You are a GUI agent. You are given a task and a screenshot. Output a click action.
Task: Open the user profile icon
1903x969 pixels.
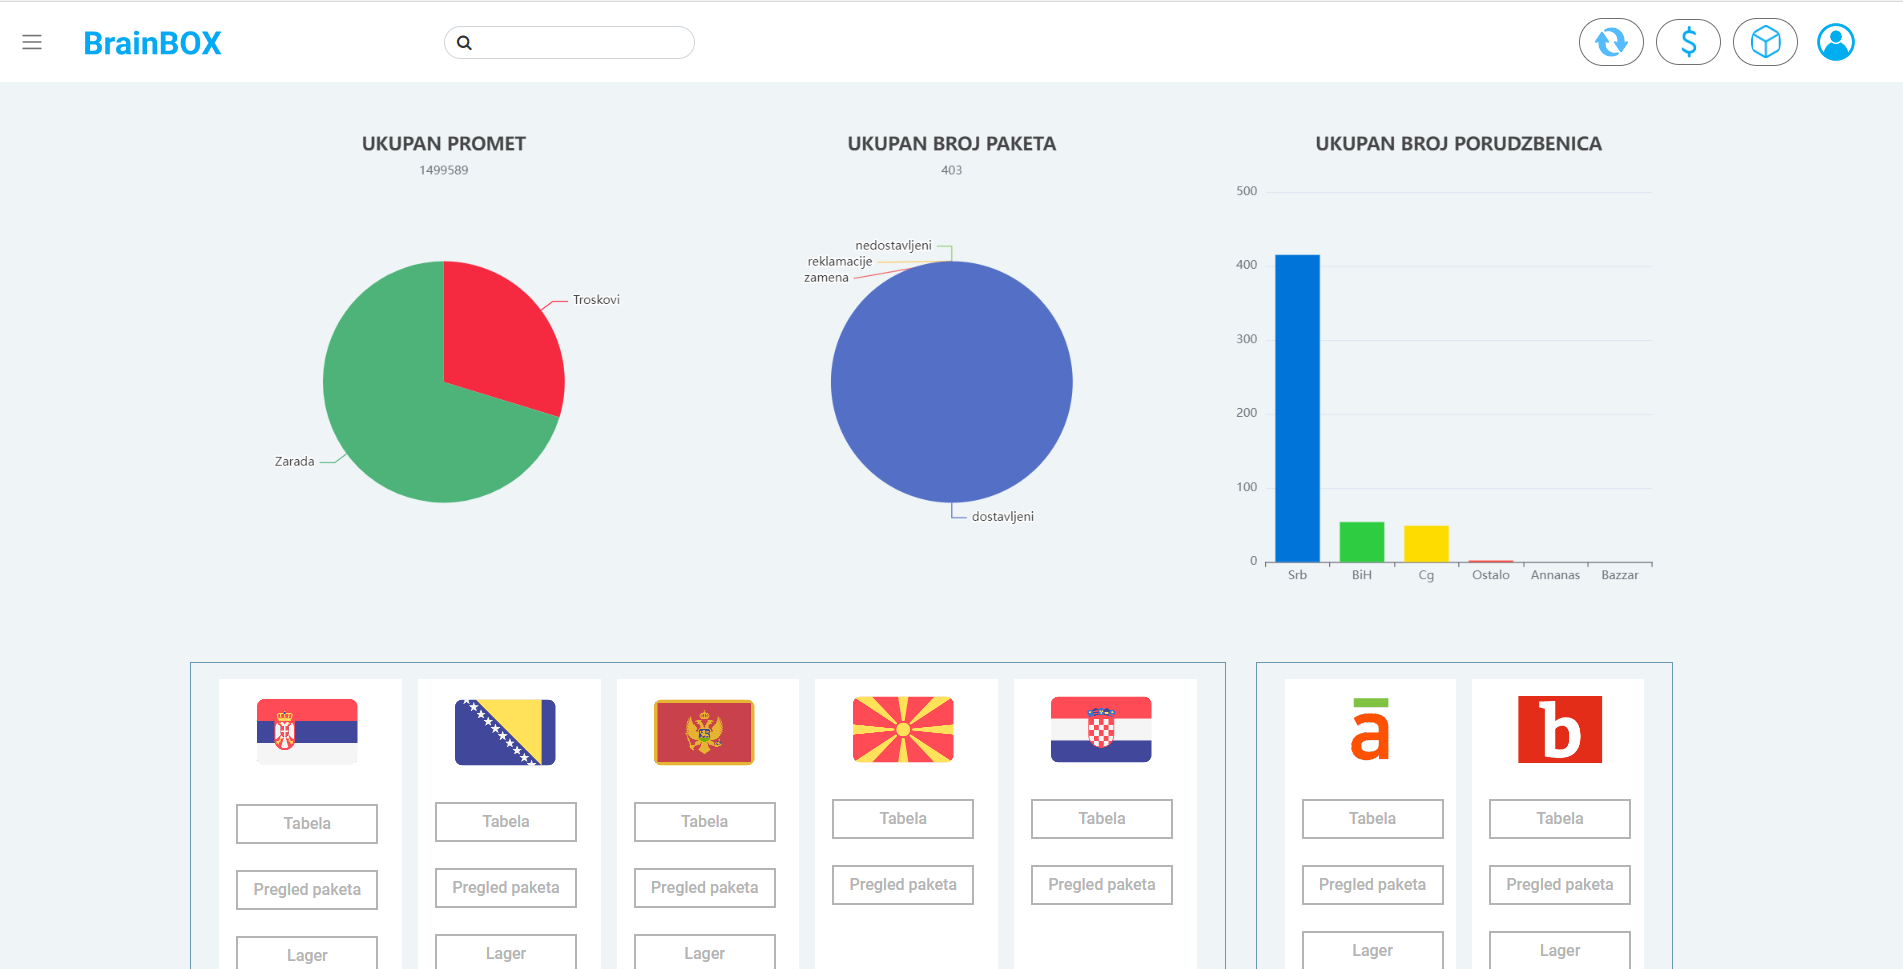[x=1835, y=42]
